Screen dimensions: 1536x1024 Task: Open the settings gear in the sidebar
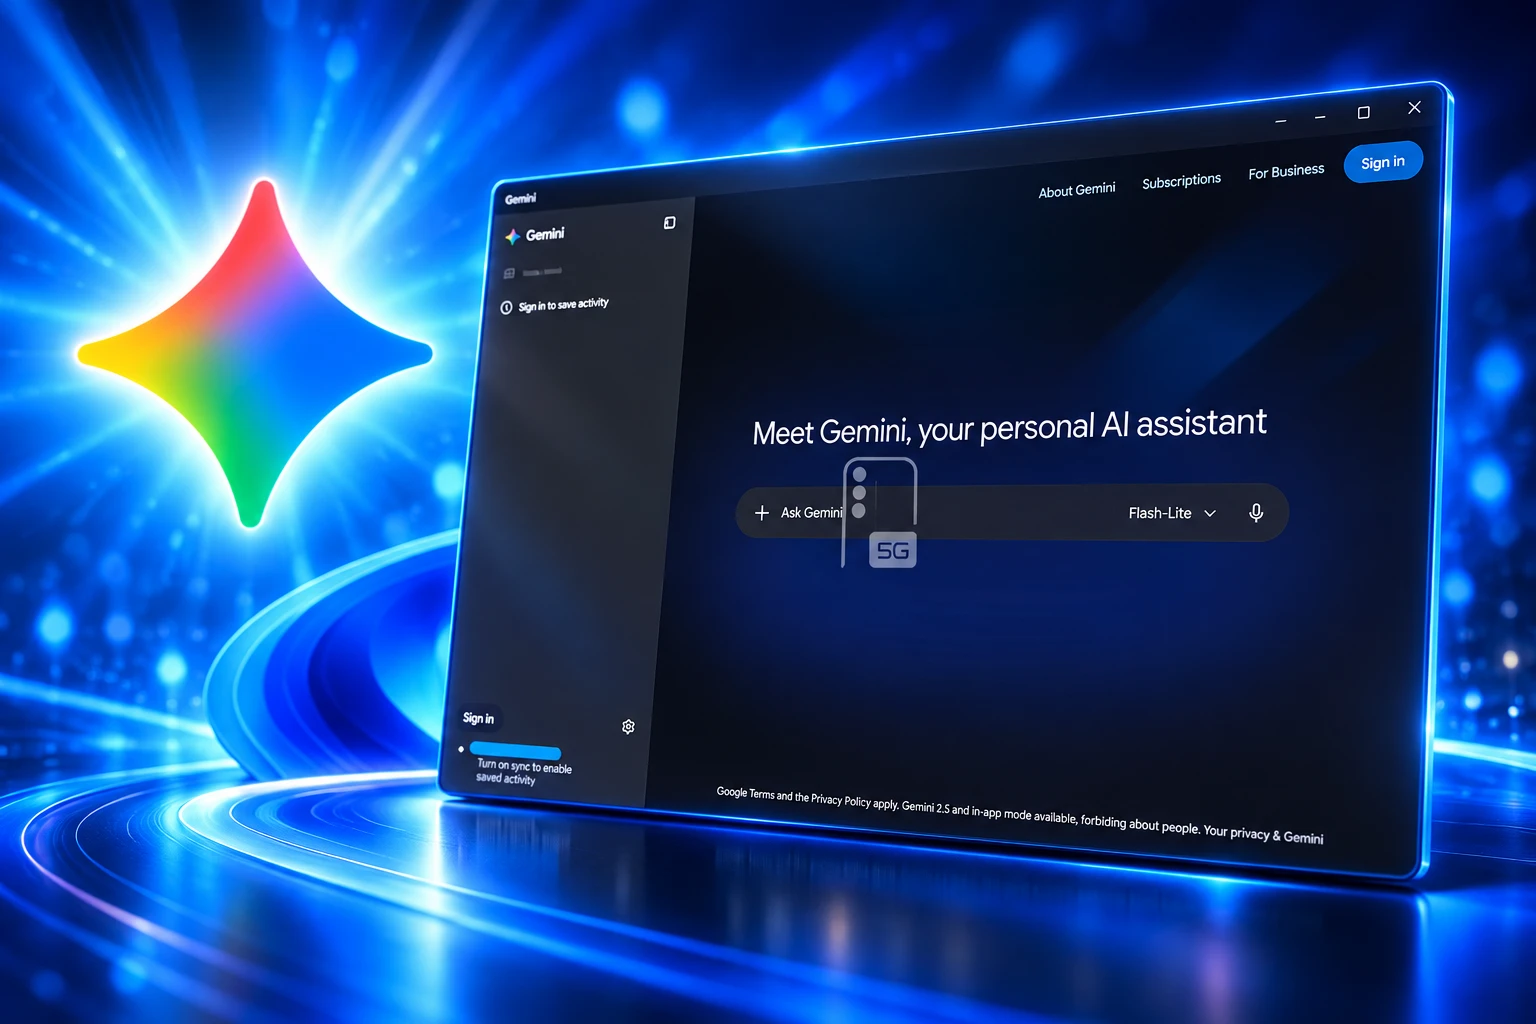tap(628, 727)
